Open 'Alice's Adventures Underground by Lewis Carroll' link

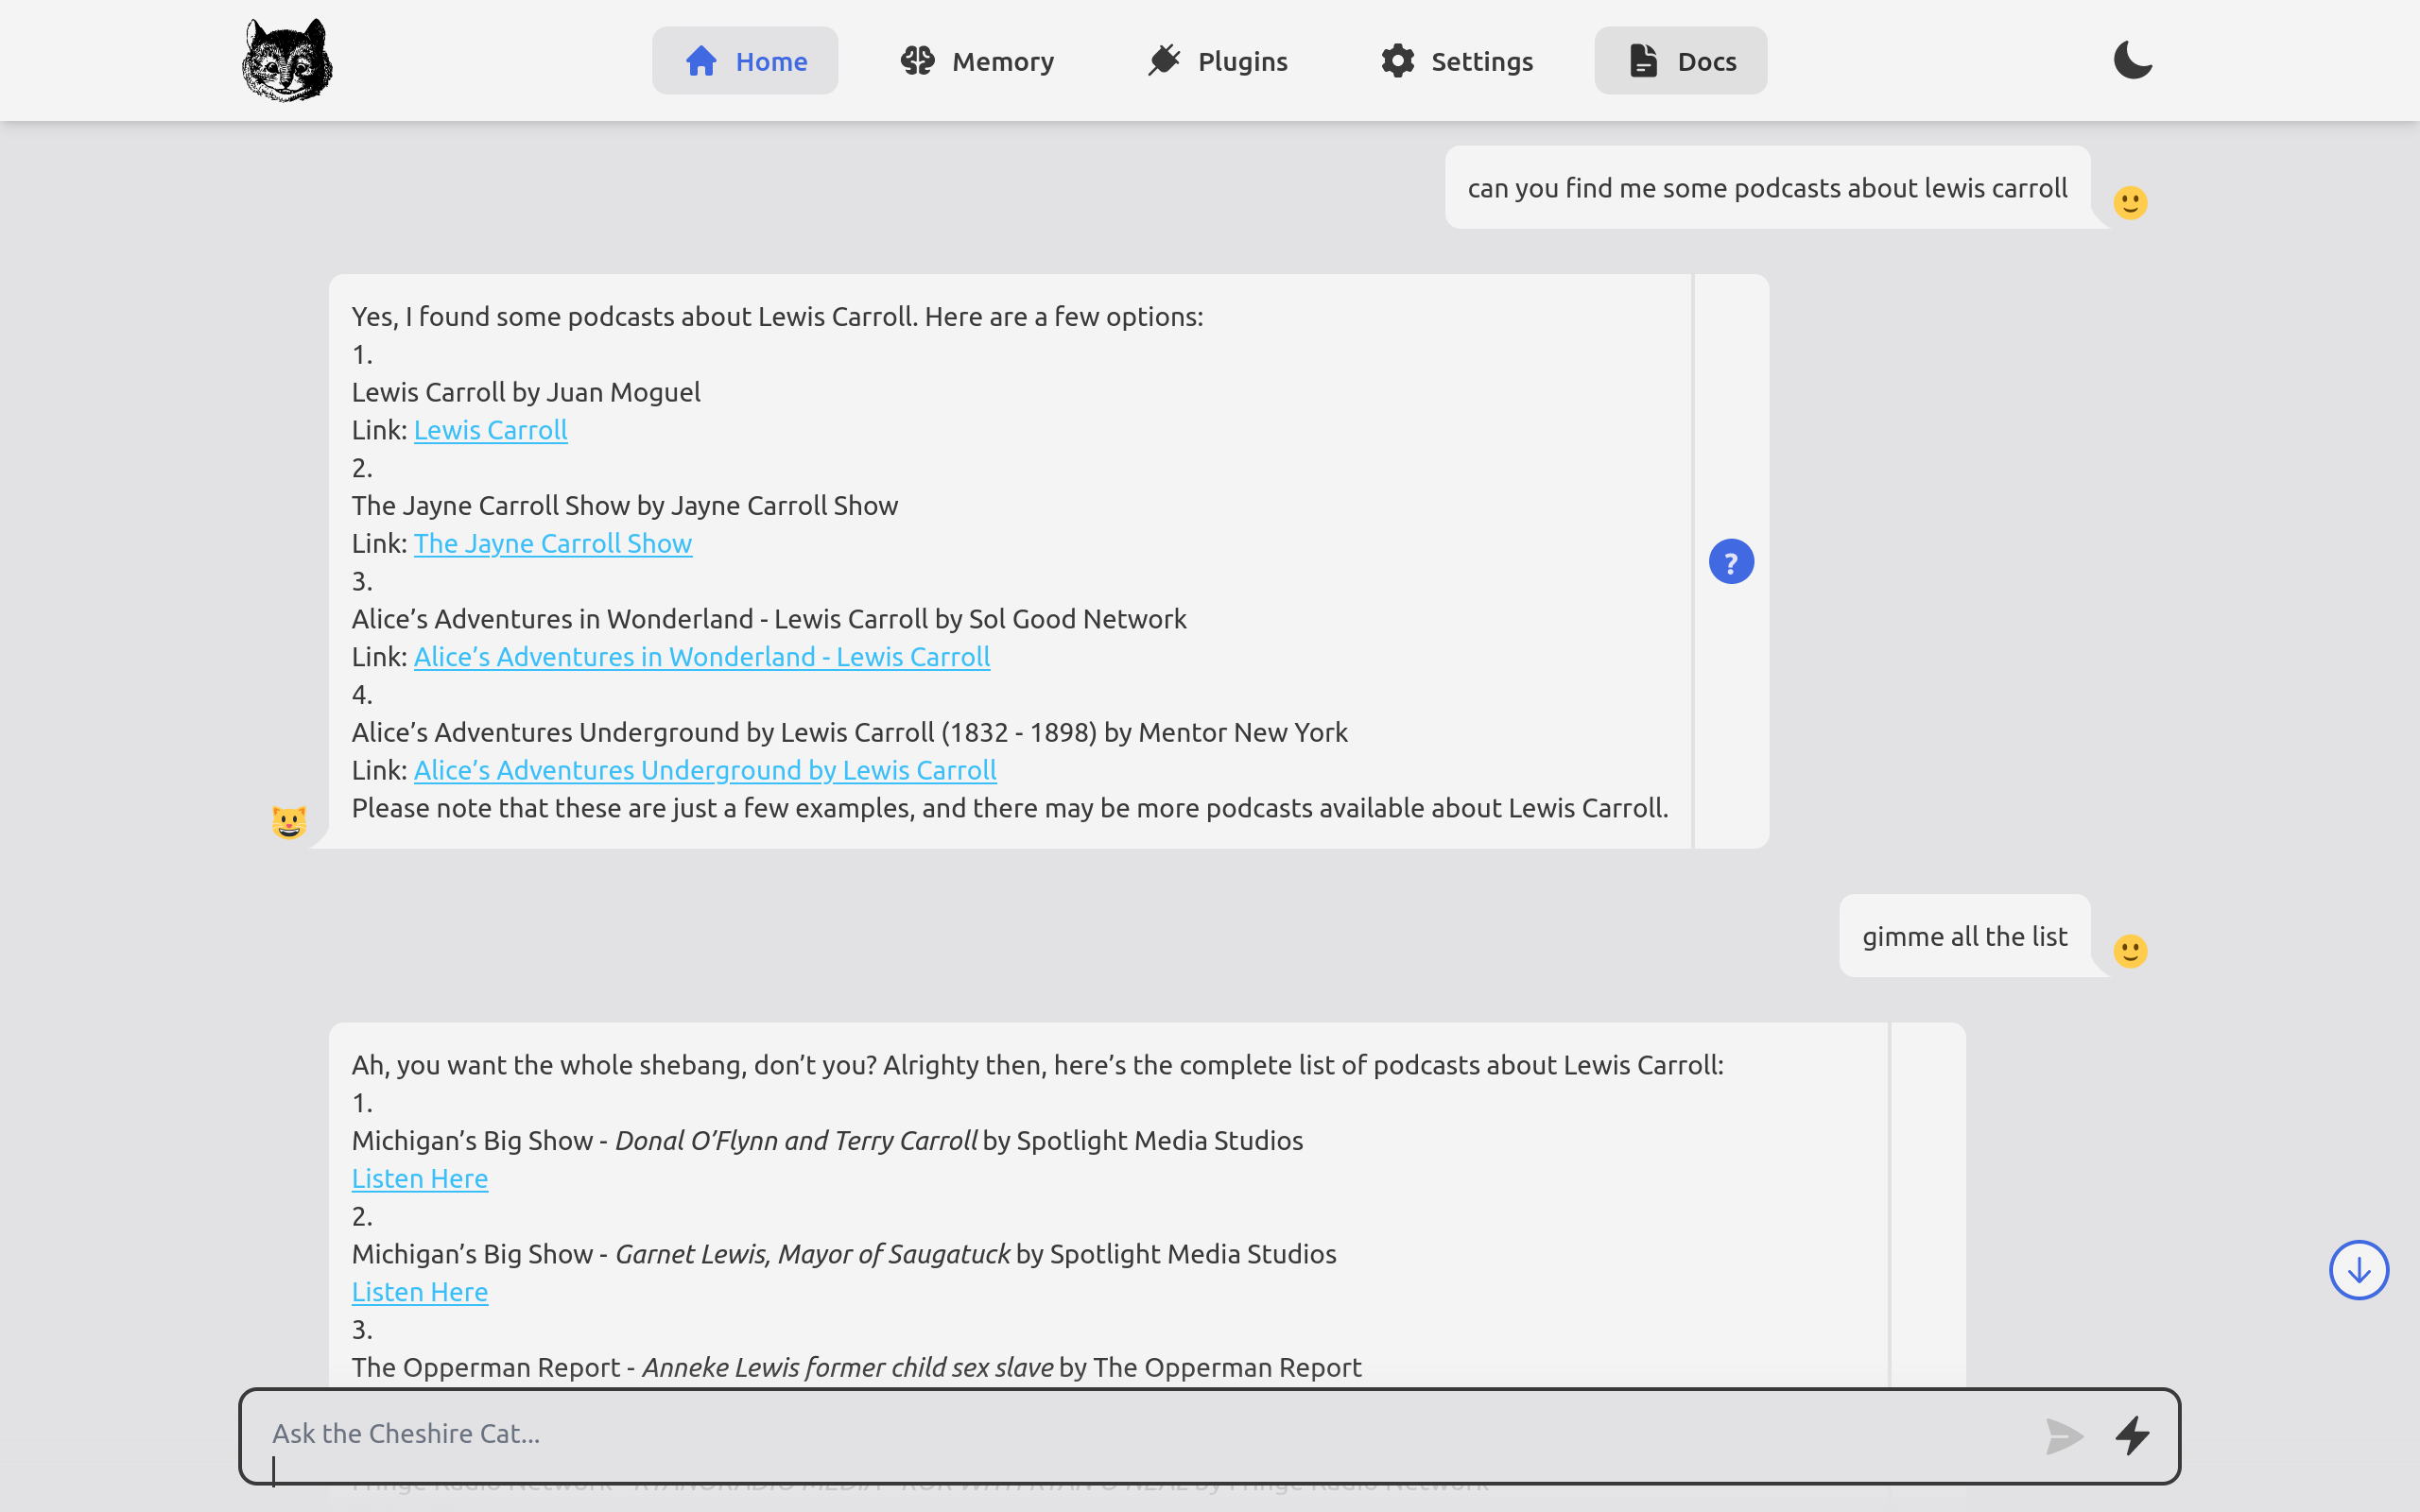point(704,770)
